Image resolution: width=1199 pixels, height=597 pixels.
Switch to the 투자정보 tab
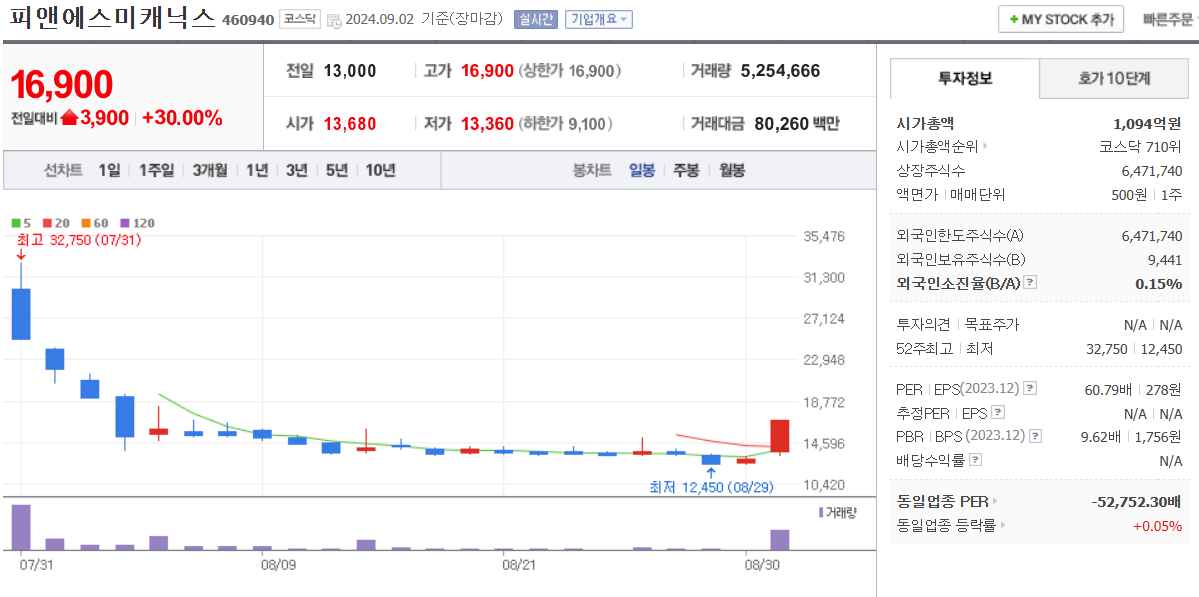click(x=965, y=78)
